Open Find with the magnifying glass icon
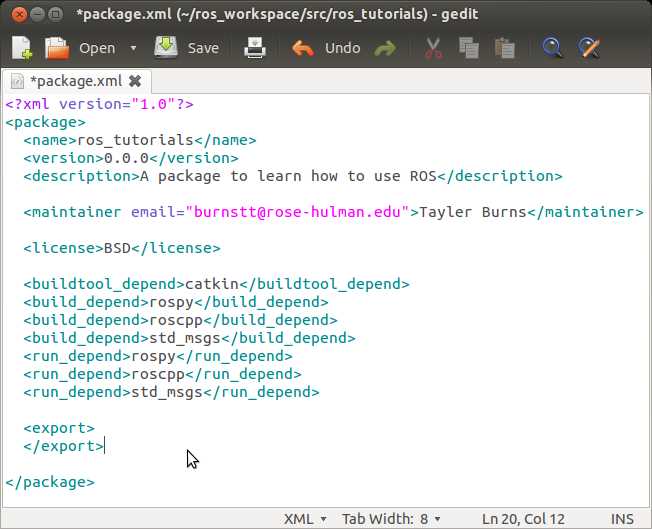Image resolution: width=652 pixels, height=529 pixels. pyautogui.click(x=553, y=48)
